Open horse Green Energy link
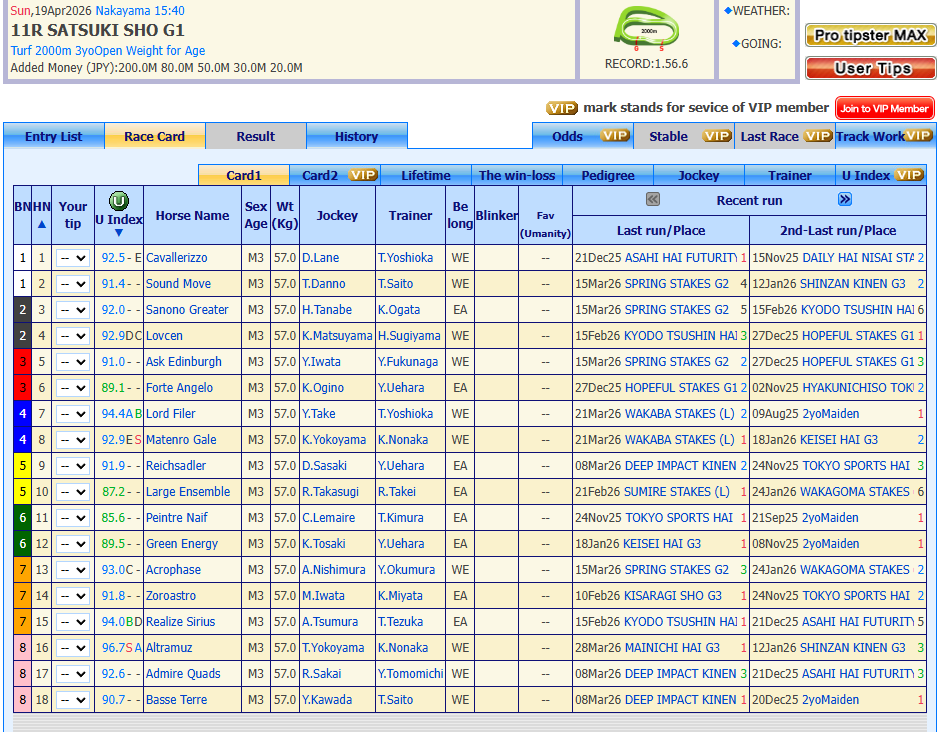 (182, 544)
